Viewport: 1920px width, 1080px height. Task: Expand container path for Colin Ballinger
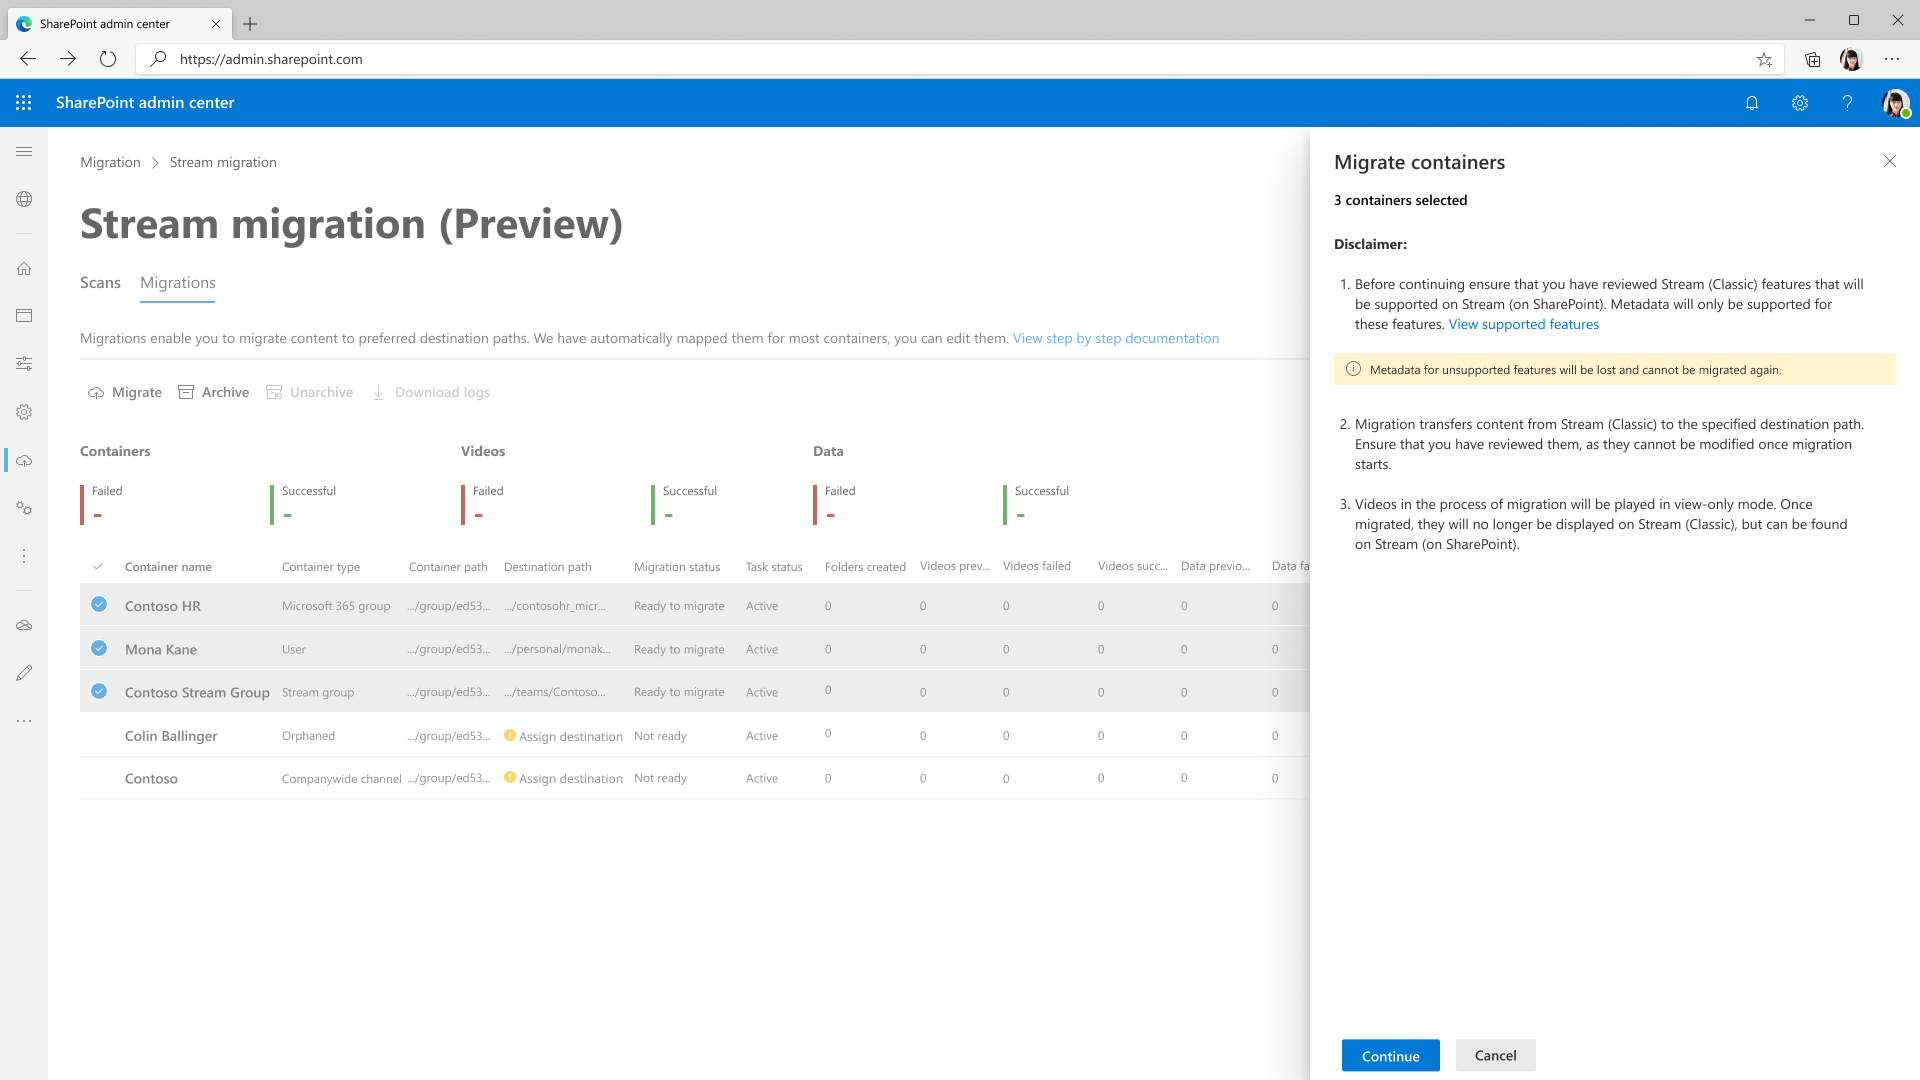coord(448,735)
